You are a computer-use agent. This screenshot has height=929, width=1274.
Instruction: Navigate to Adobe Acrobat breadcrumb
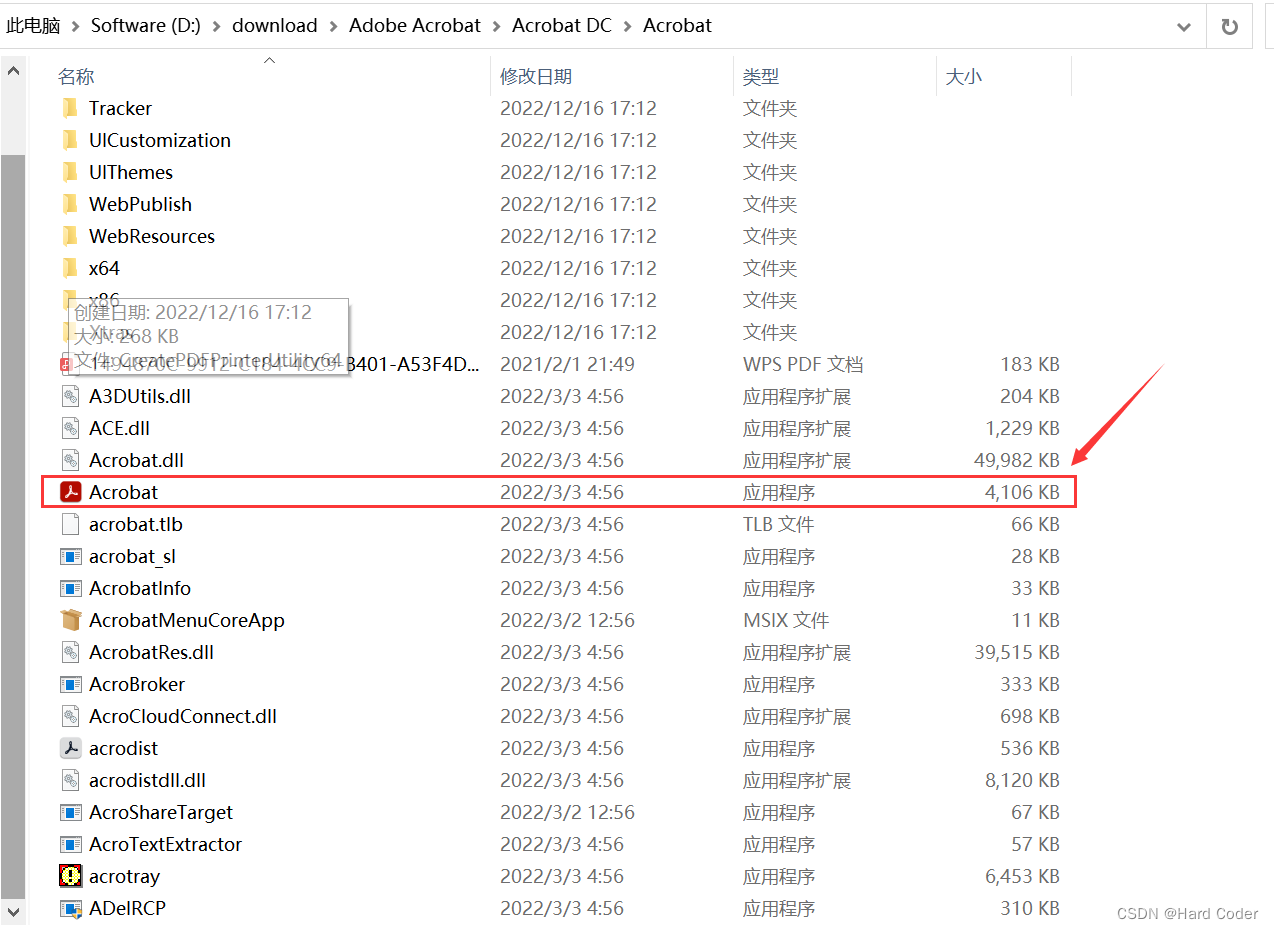tap(415, 26)
